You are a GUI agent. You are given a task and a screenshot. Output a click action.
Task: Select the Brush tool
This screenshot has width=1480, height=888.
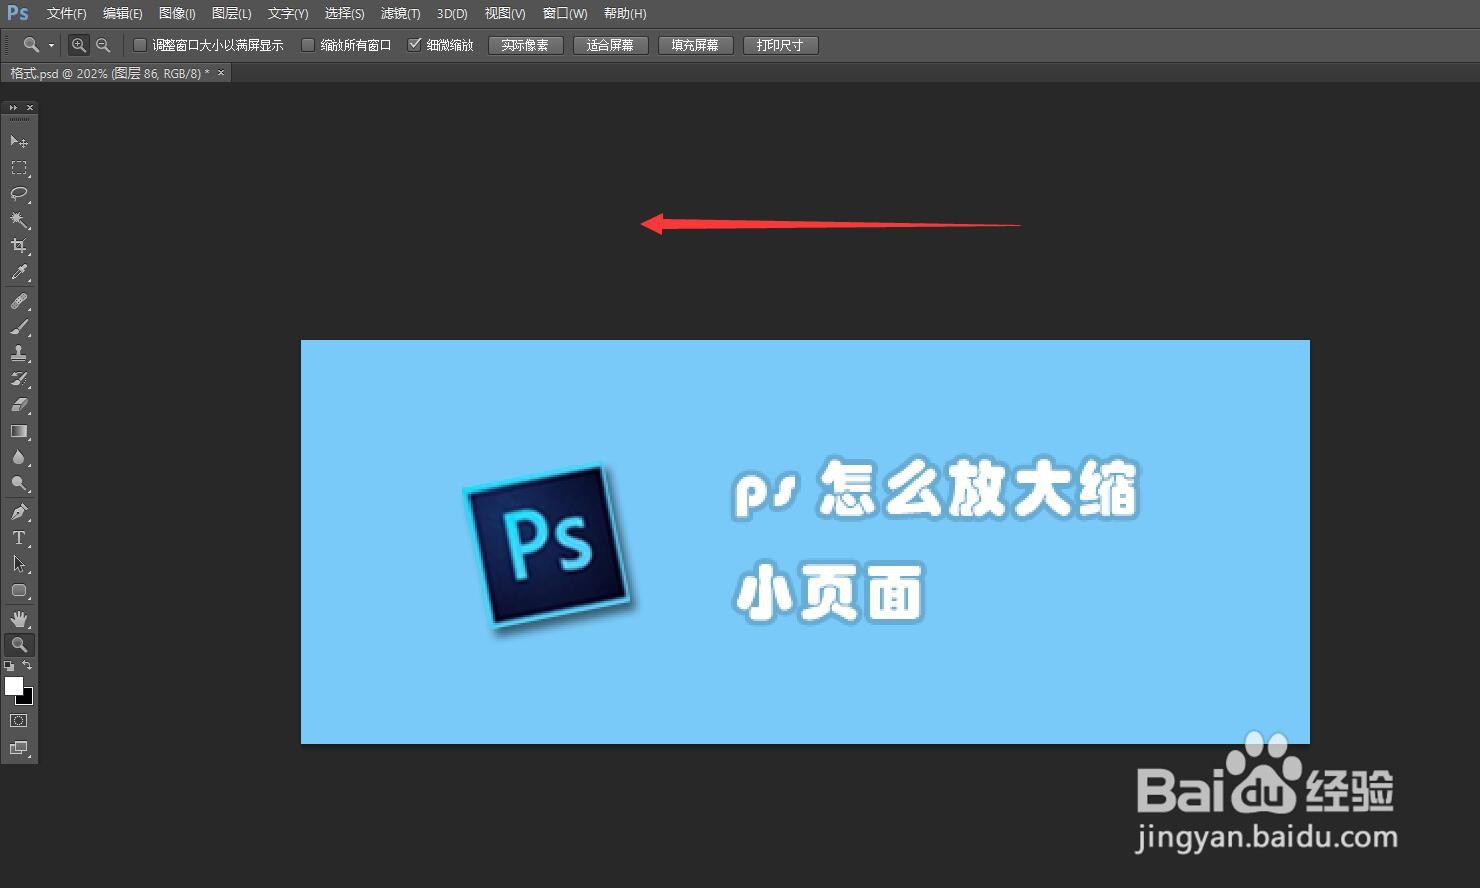pyautogui.click(x=19, y=326)
